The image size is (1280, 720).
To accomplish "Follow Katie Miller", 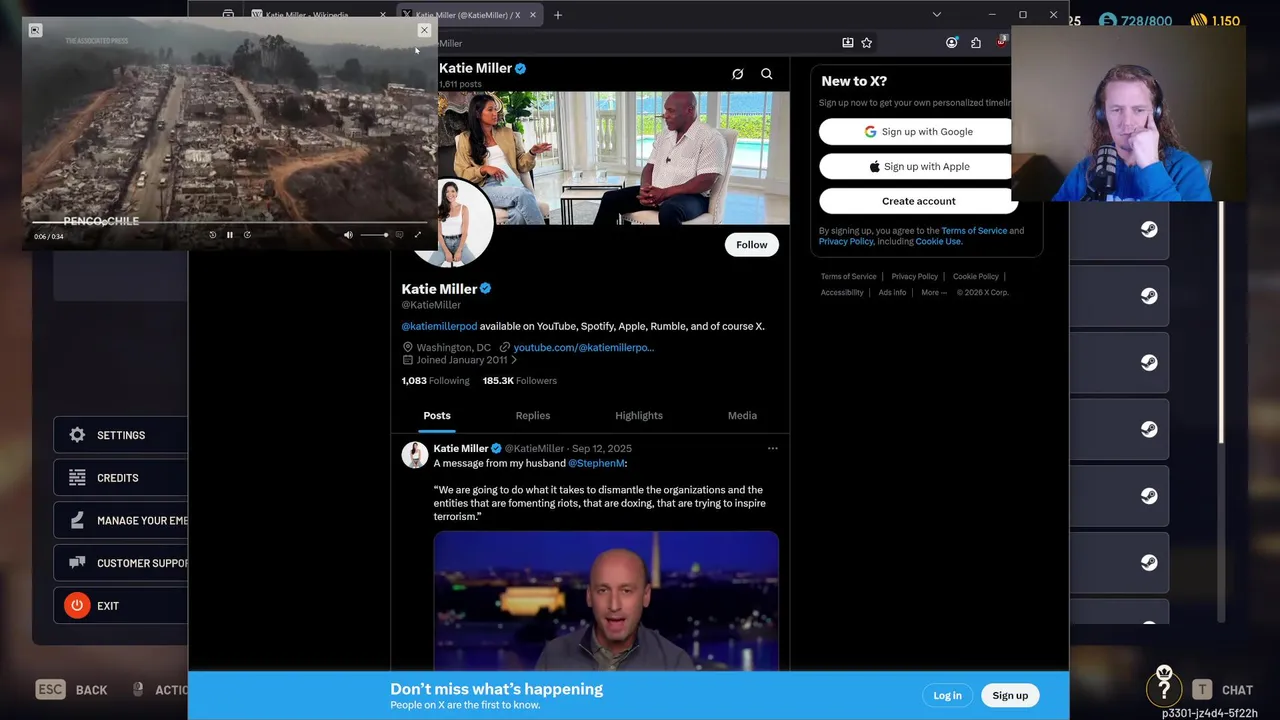I will click(752, 245).
